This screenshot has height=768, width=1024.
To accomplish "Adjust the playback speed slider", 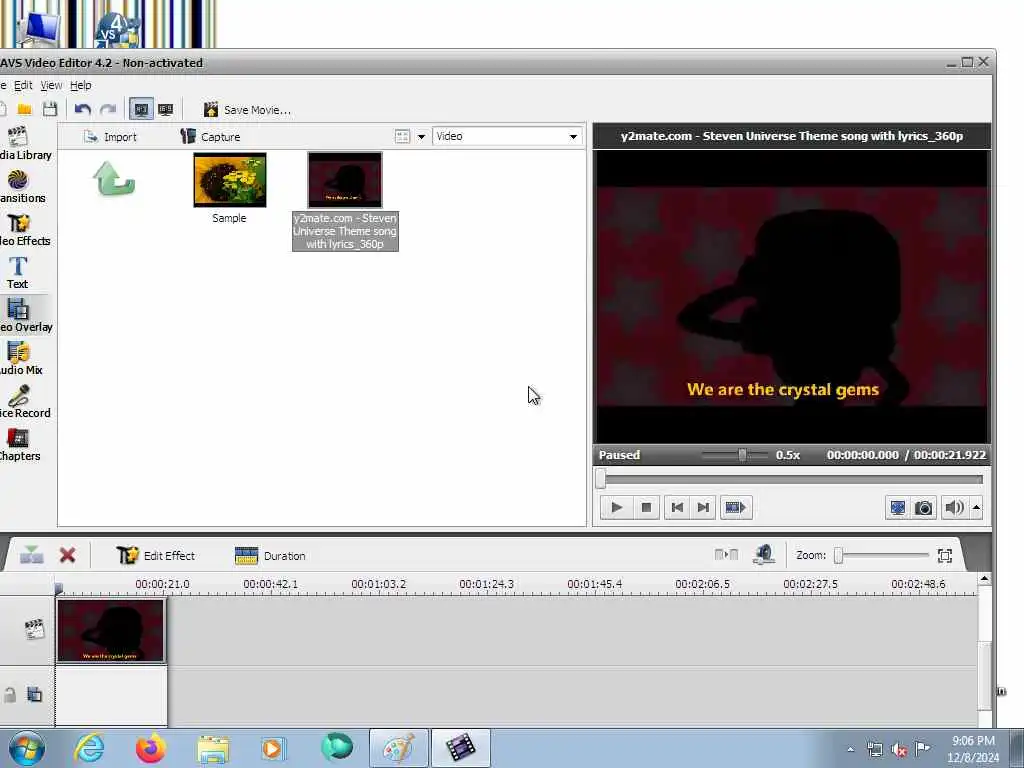I will click(x=742, y=455).
